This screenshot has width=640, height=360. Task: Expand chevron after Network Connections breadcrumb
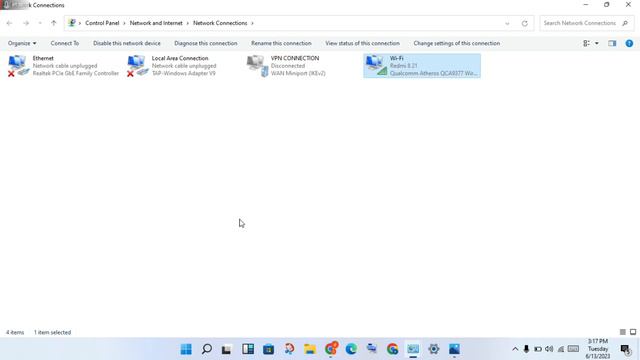point(252,23)
